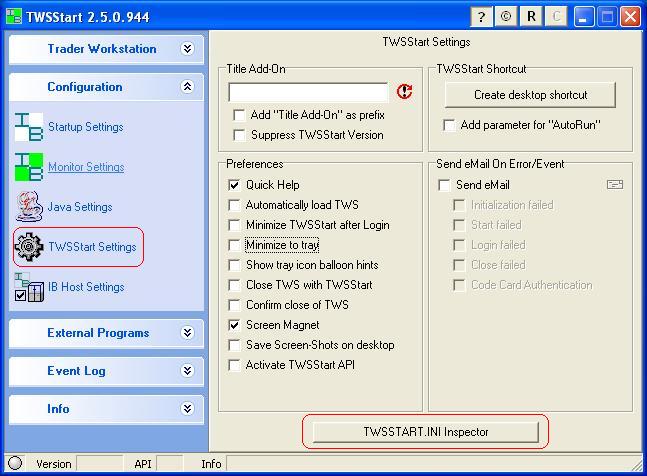Image resolution: width=647 pixels, height=476 pixels.
Task: Click the R button in title bar
Action: 531,17
